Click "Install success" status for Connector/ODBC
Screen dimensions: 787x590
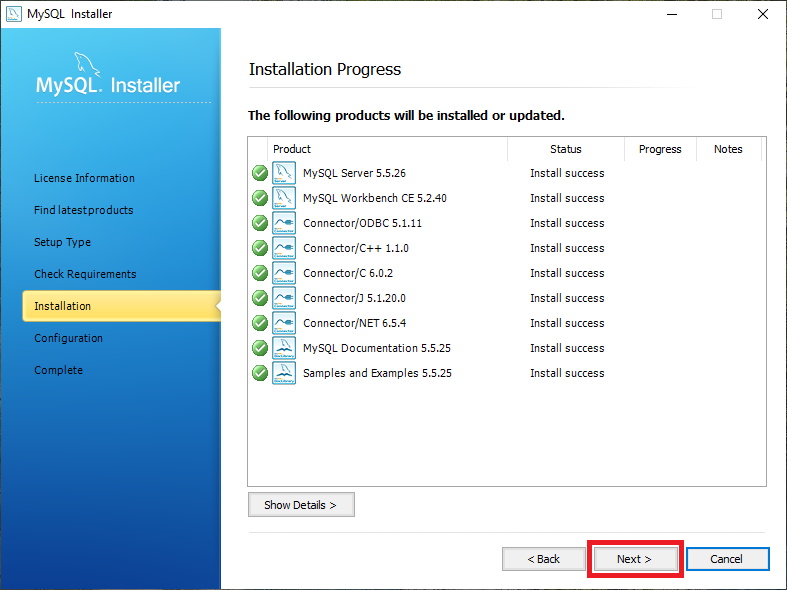pyautogui.click(x=567, y=223)
